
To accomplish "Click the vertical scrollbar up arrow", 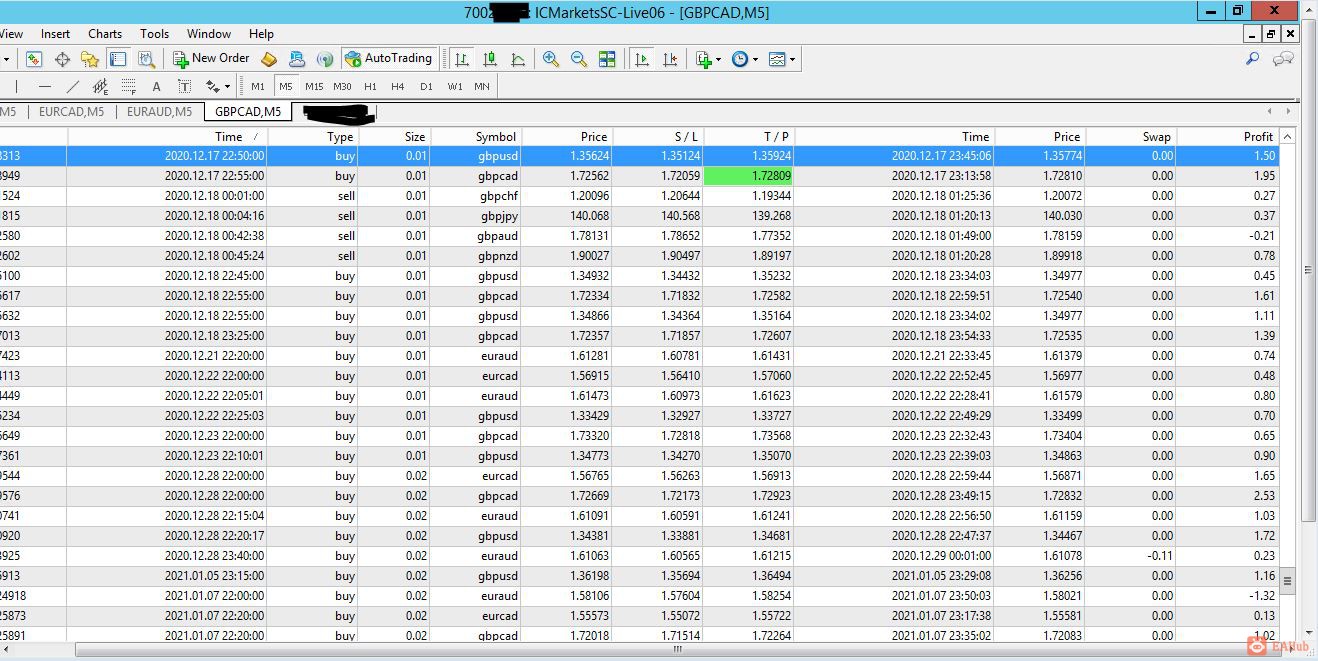I will (x=1287, y=136).
